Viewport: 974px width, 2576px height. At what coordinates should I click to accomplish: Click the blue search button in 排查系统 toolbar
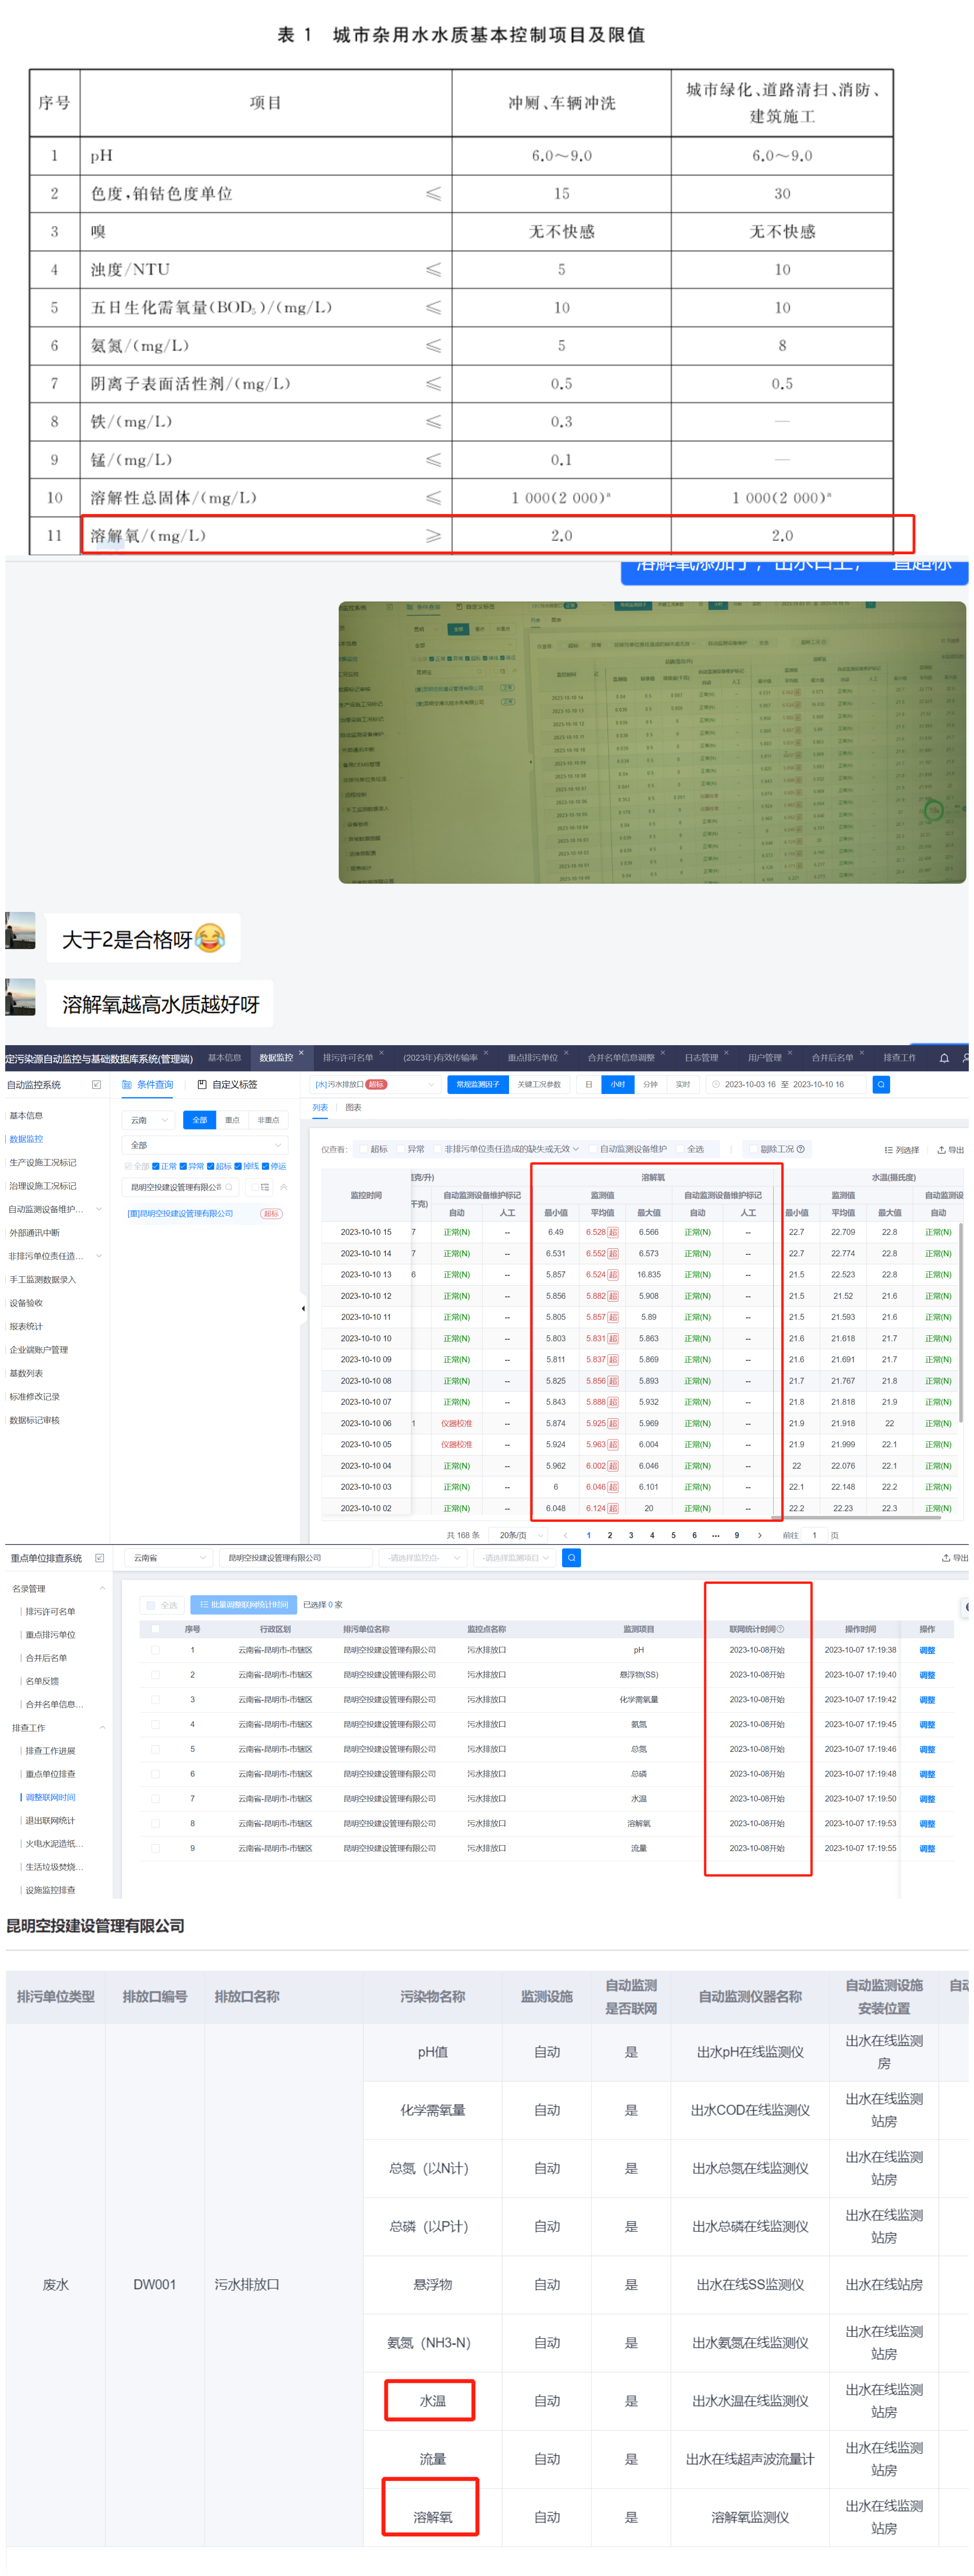(x=571, y=1558)
